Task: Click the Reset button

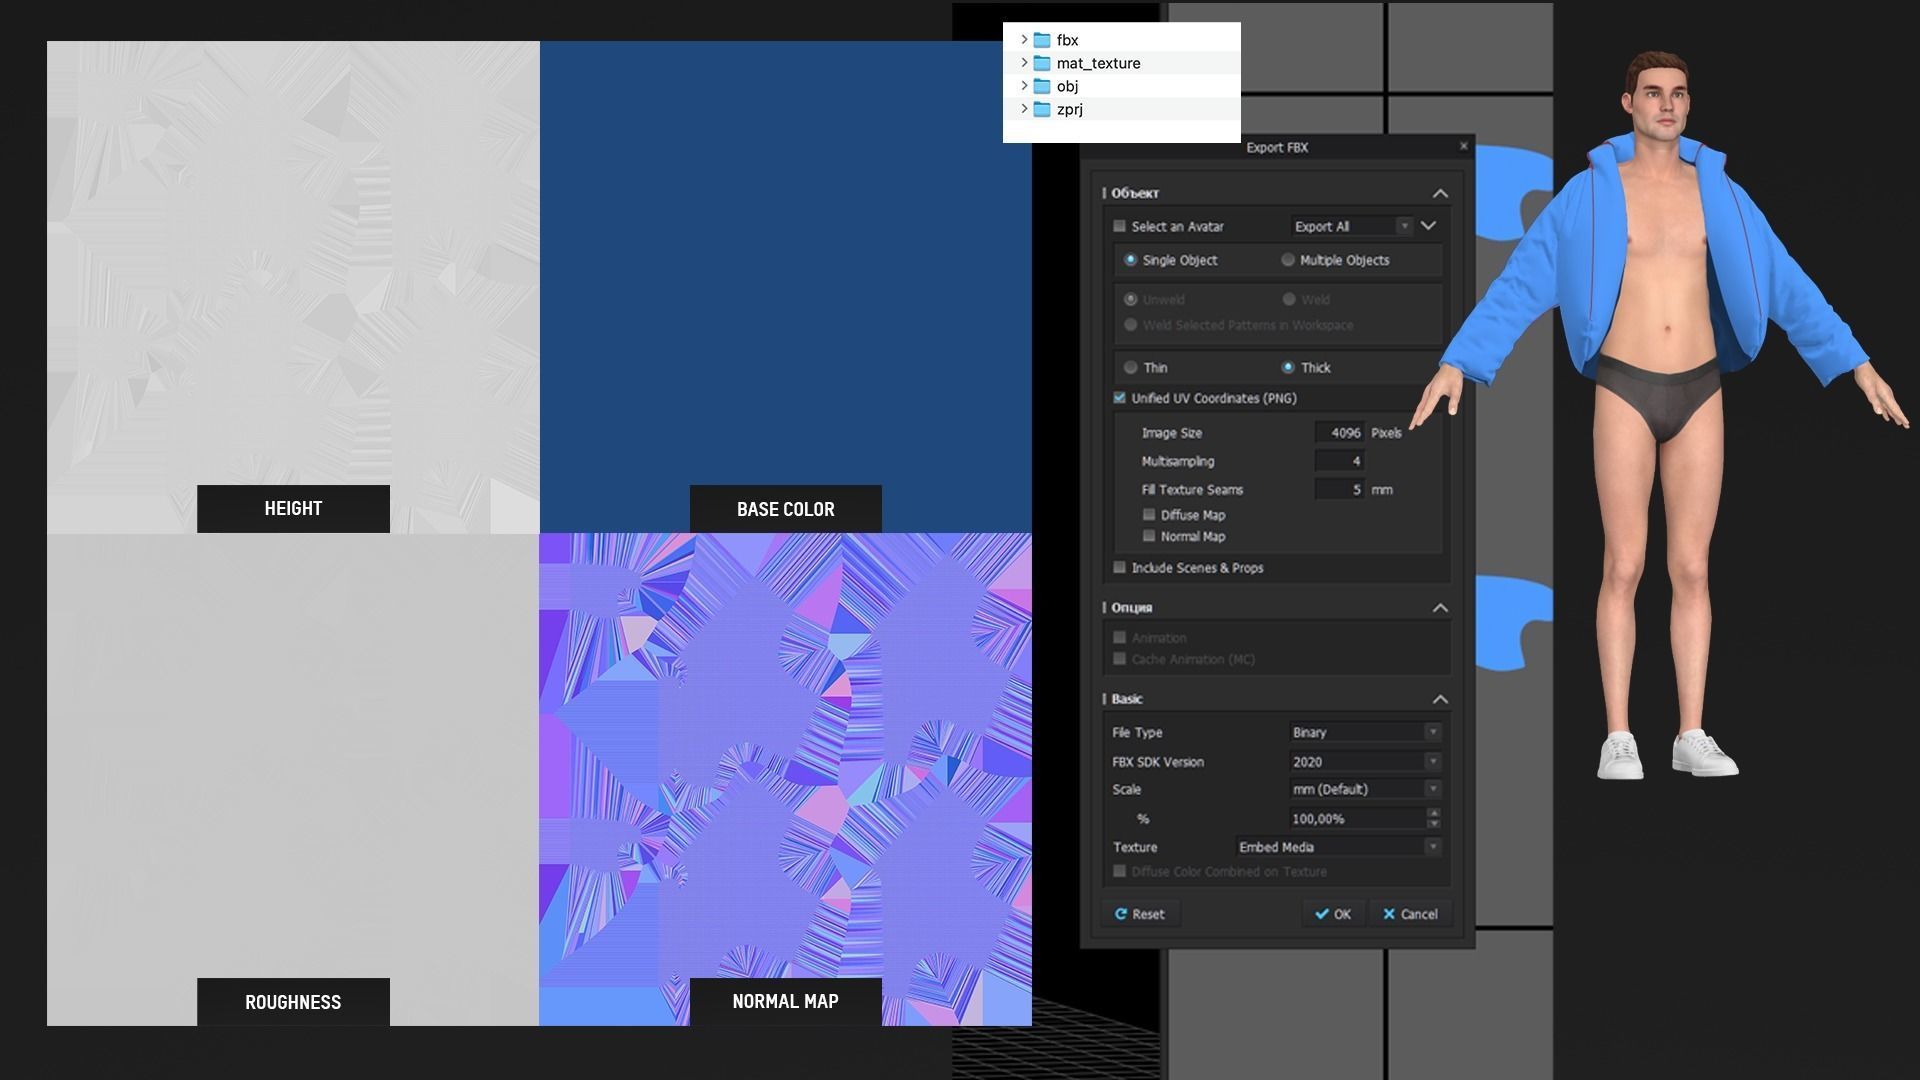Action: [1140, 914]
